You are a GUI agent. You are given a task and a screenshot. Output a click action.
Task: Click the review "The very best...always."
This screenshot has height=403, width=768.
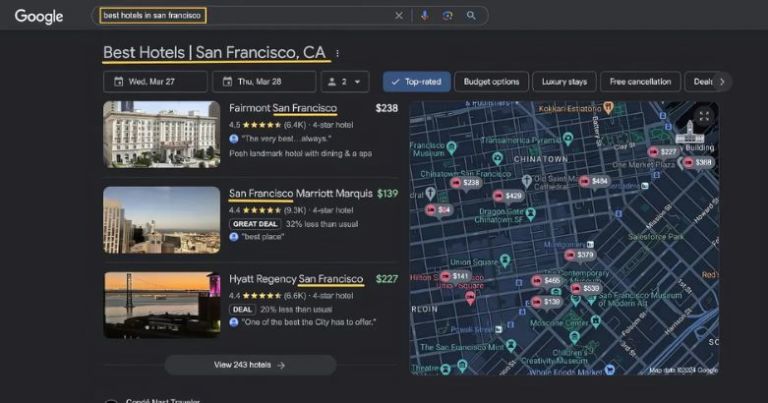[x=287, y=139]
